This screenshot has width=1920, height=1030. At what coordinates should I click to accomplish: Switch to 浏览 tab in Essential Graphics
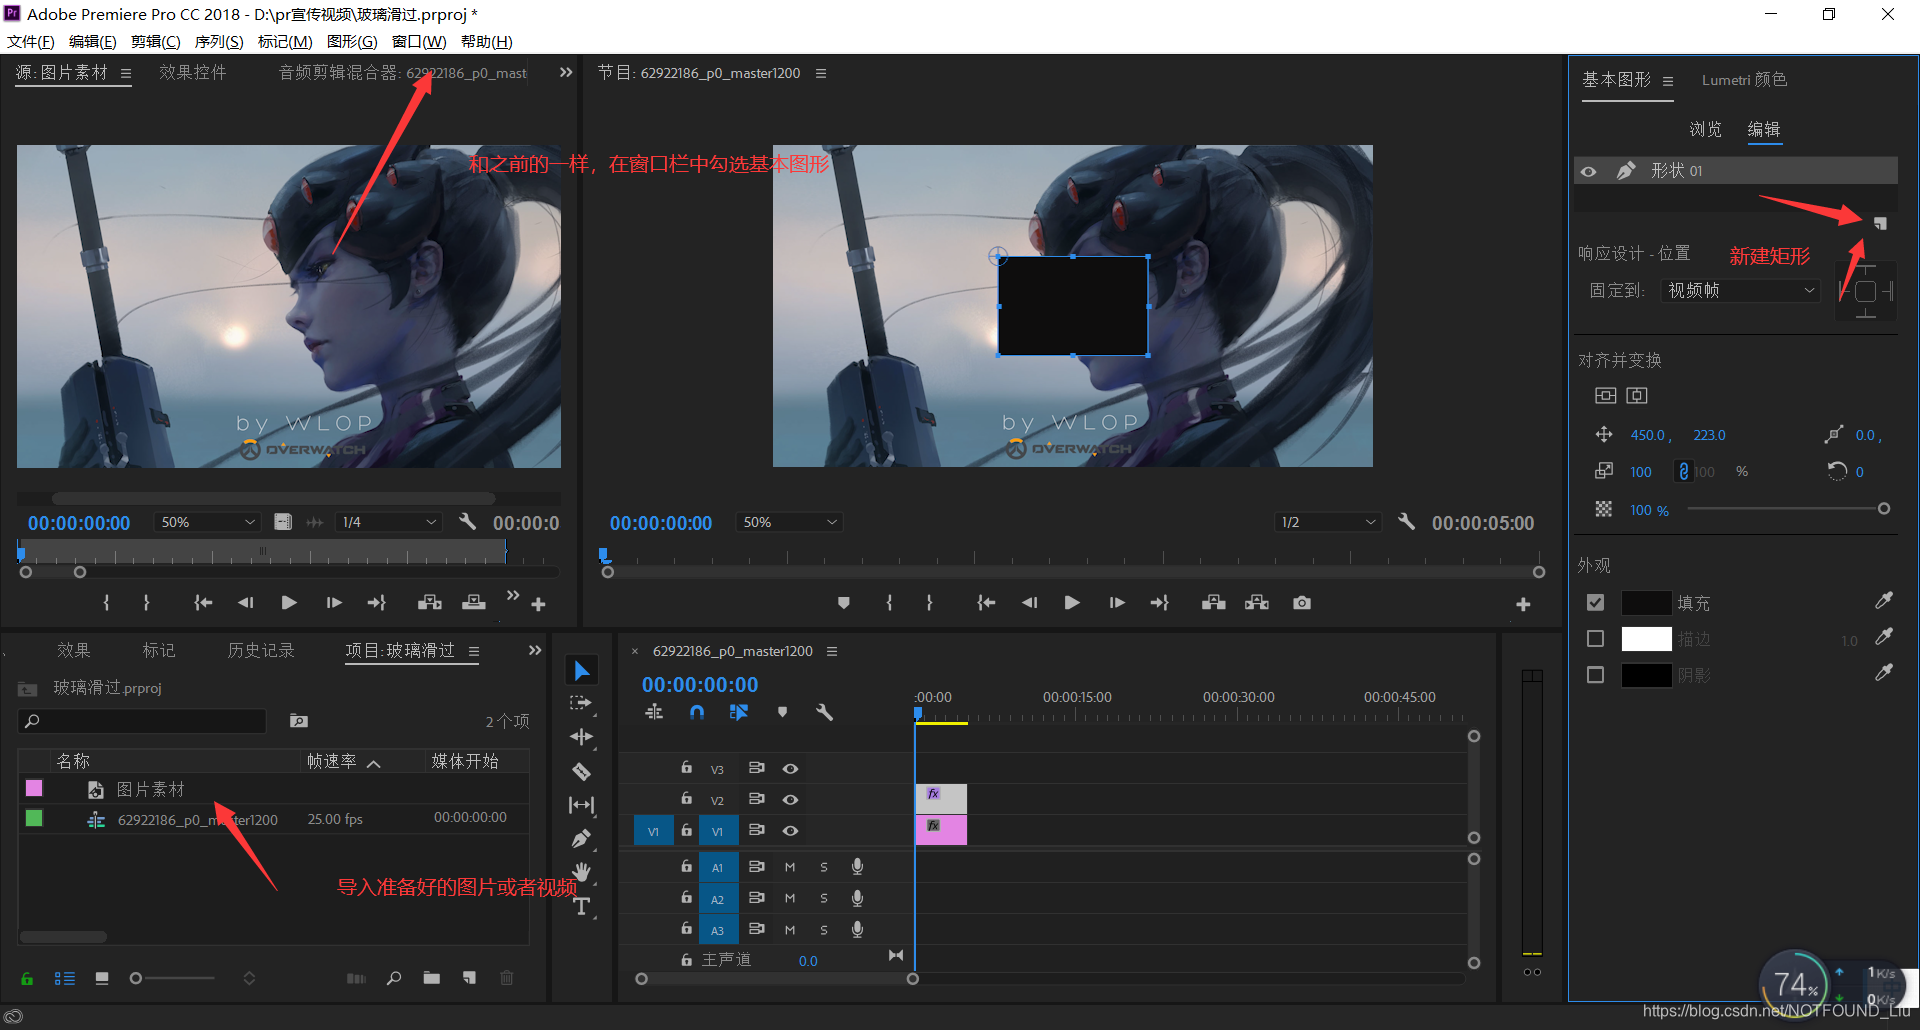tap(1705, 129)
